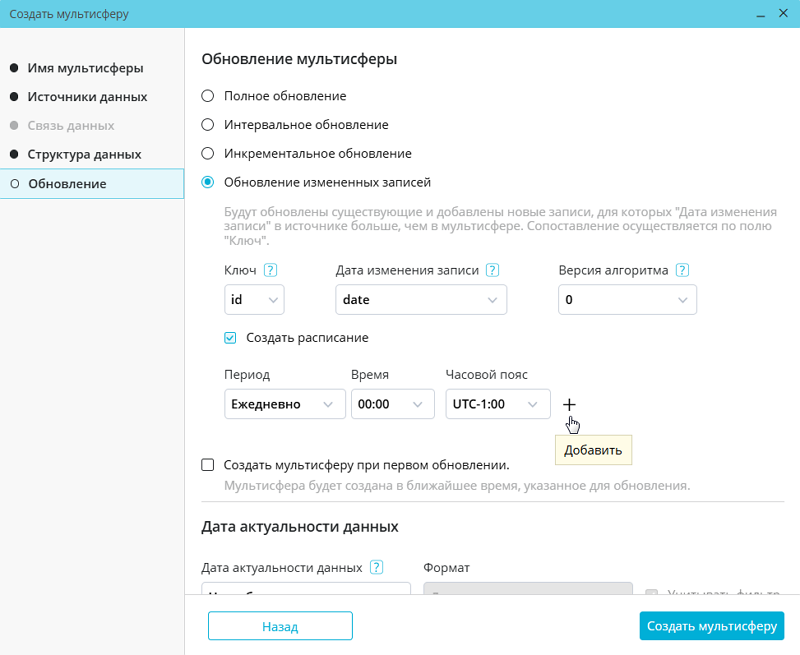Screen dimensions: 800x655
Task: Enable Создать мультисферу при первом обновлении
Action: click(x=208, y=465)
